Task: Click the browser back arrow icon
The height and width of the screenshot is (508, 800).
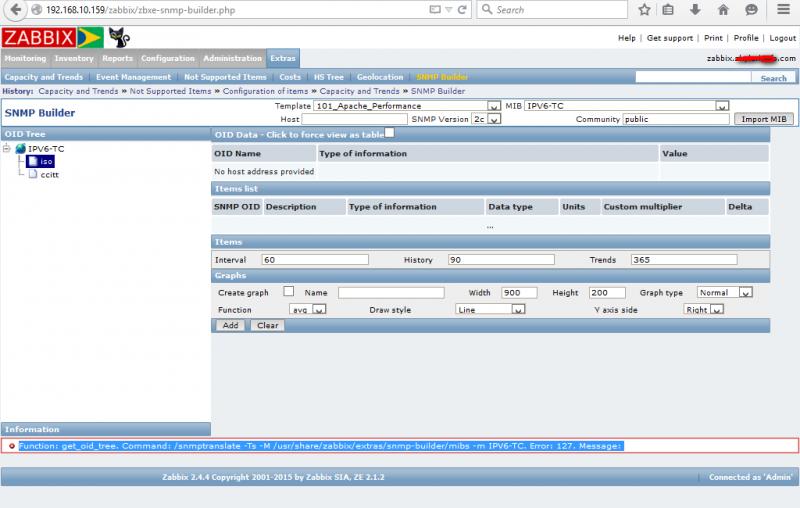Action: 16,10
